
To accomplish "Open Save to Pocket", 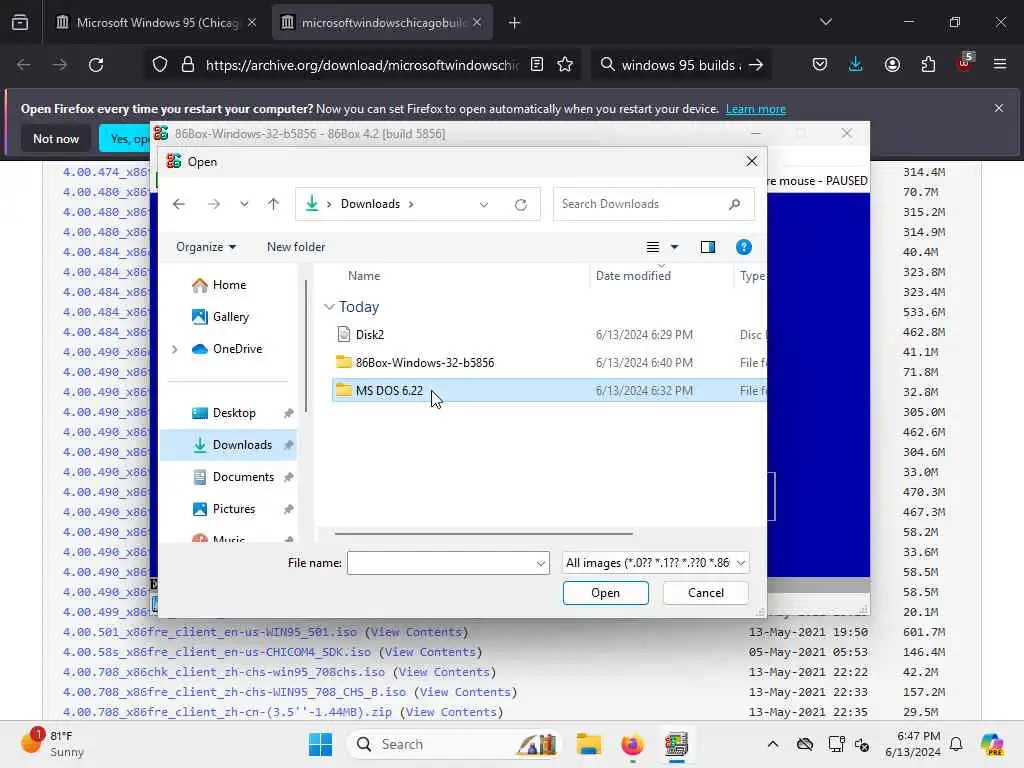I will click(820, 65).
